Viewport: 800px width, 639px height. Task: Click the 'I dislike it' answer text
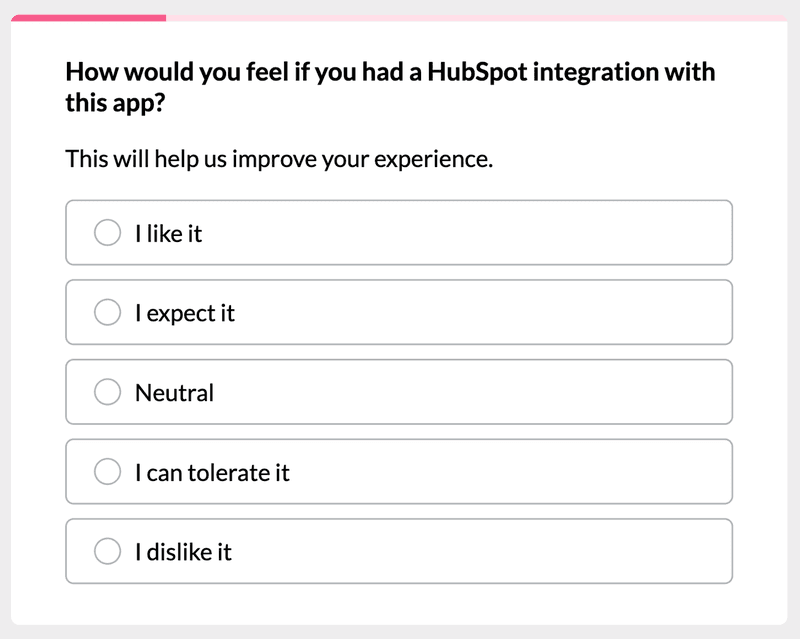coord(183,551)
